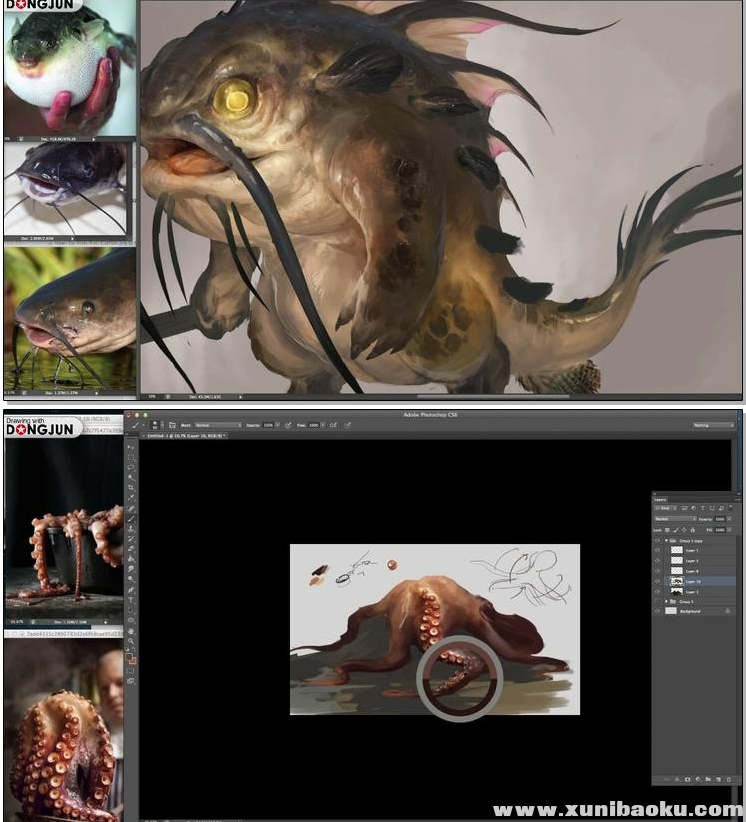Expand the collapsed Group 1 folder
Screen dimensions: 746x822
(667, 601)
